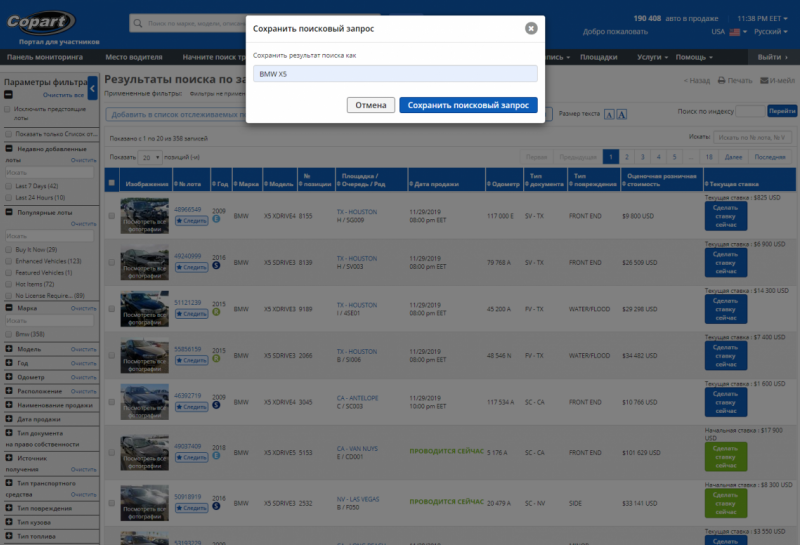Click the Copart logo
Viewport: 800px width, 545px height.
pyautogui.click(x=41, y=22)
